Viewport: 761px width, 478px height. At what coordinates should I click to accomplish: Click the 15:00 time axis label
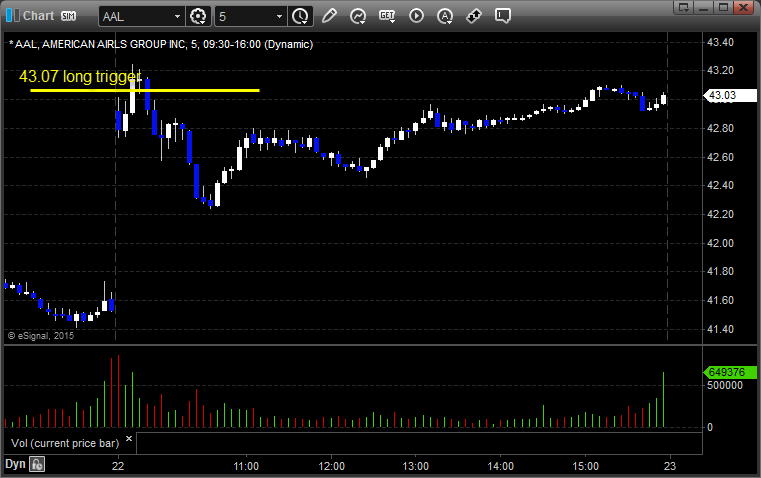tap(585, 466)
